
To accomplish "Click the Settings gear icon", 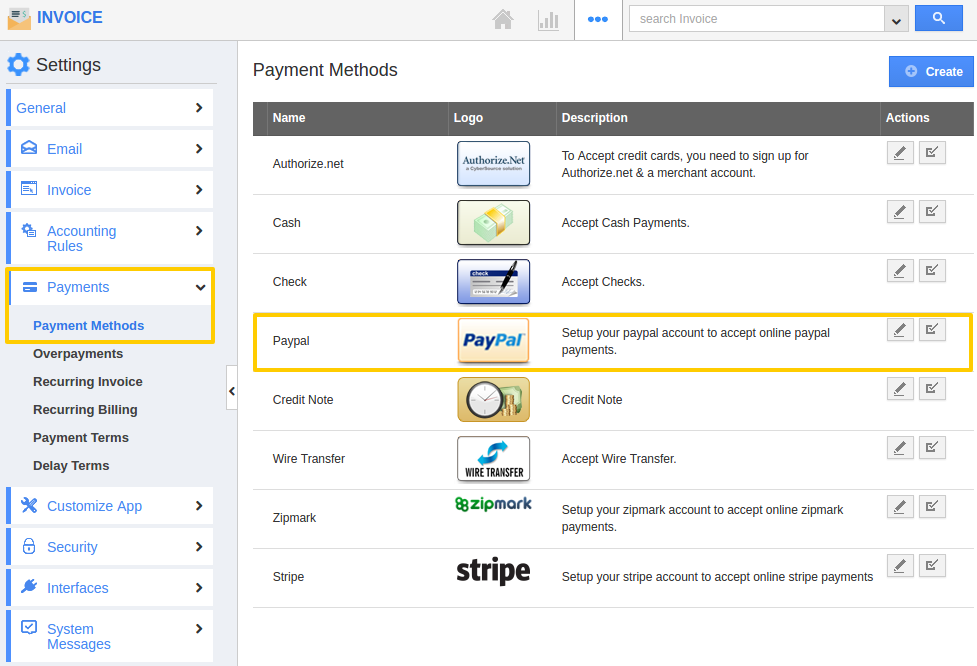I will pos(18,64).
